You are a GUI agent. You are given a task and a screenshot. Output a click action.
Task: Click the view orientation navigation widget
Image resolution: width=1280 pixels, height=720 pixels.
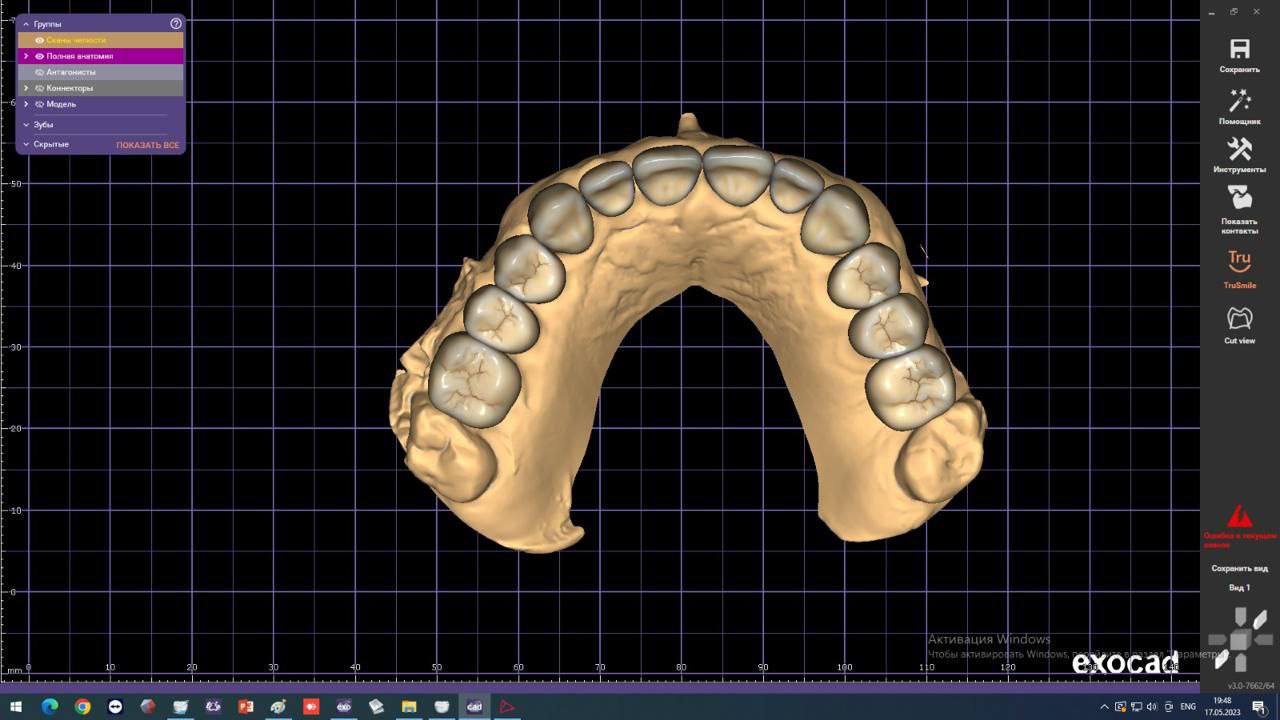(1239, 640)
